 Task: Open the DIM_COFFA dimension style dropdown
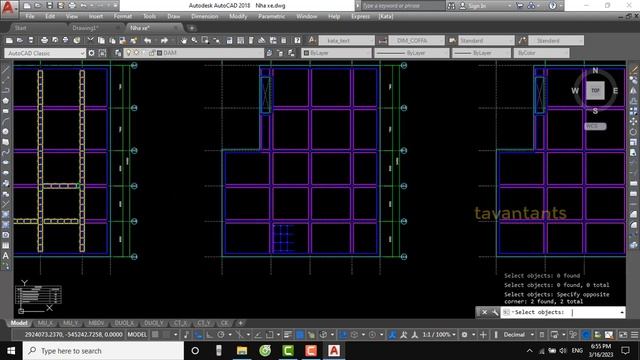[417, 40]
